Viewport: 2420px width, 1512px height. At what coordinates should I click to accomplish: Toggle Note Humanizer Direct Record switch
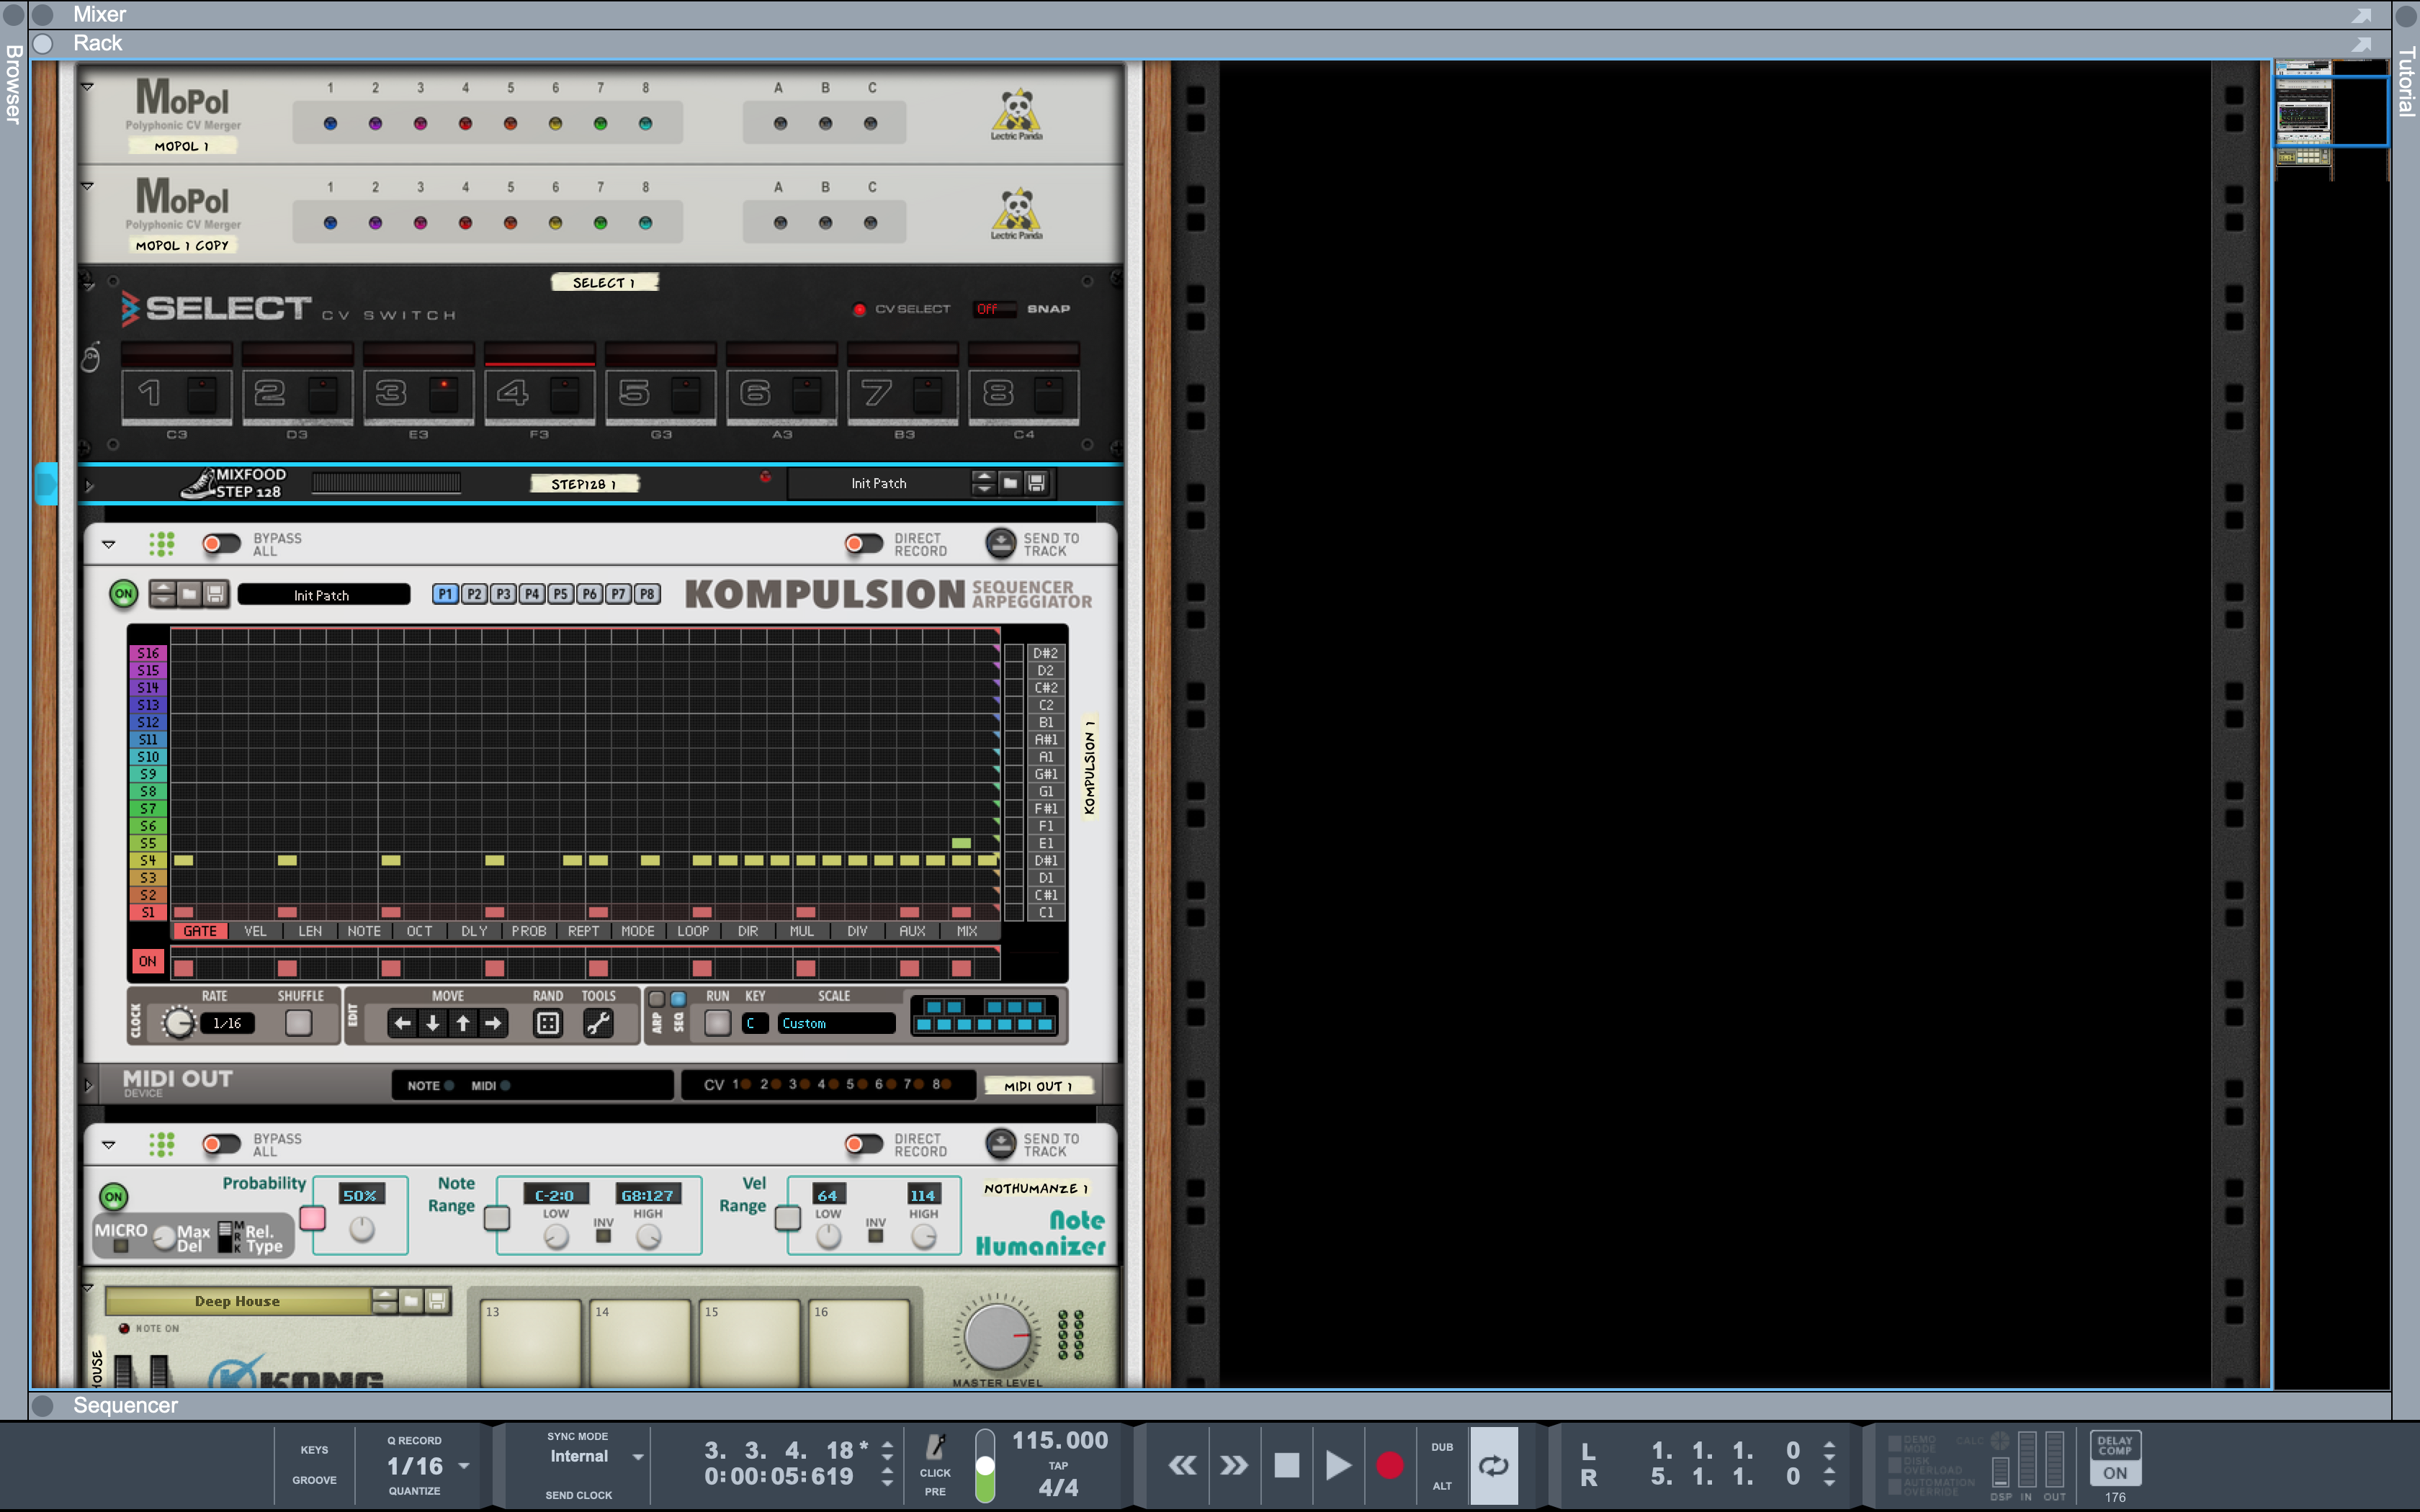pyautogui.click(x=864, y=1144)
